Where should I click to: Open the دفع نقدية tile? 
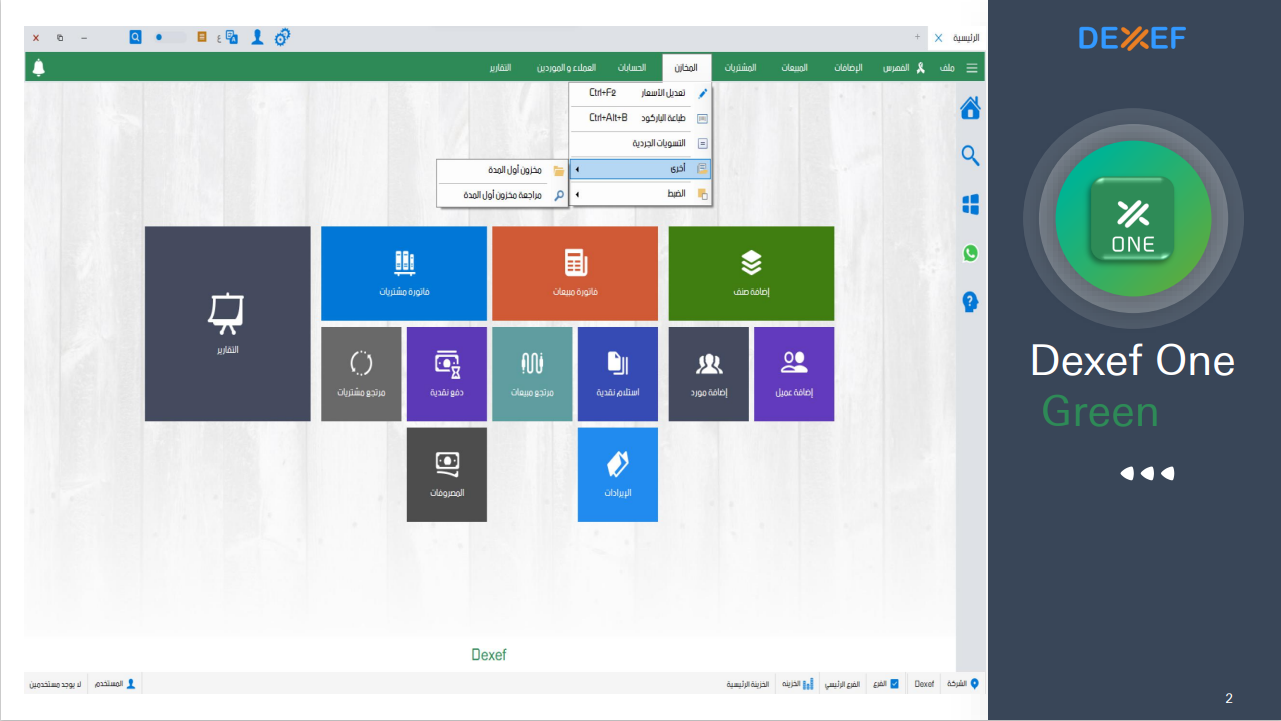click(x=447, y=374)
